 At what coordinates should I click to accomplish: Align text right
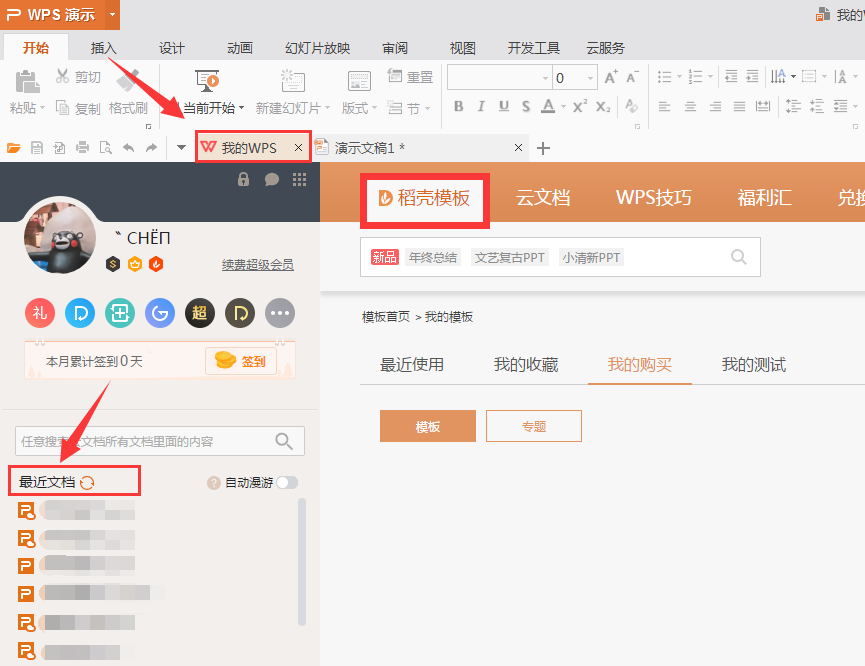(715, 106)
